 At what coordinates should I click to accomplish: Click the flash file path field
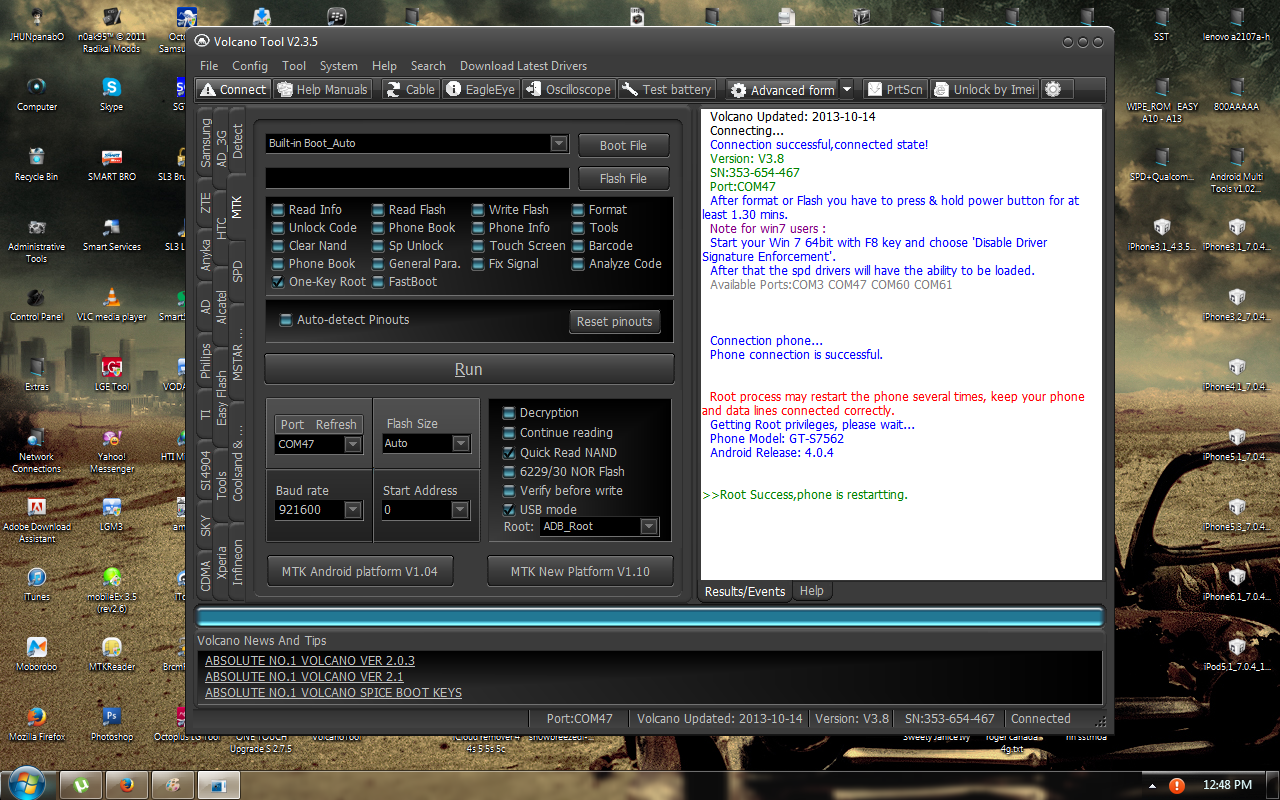417,178
